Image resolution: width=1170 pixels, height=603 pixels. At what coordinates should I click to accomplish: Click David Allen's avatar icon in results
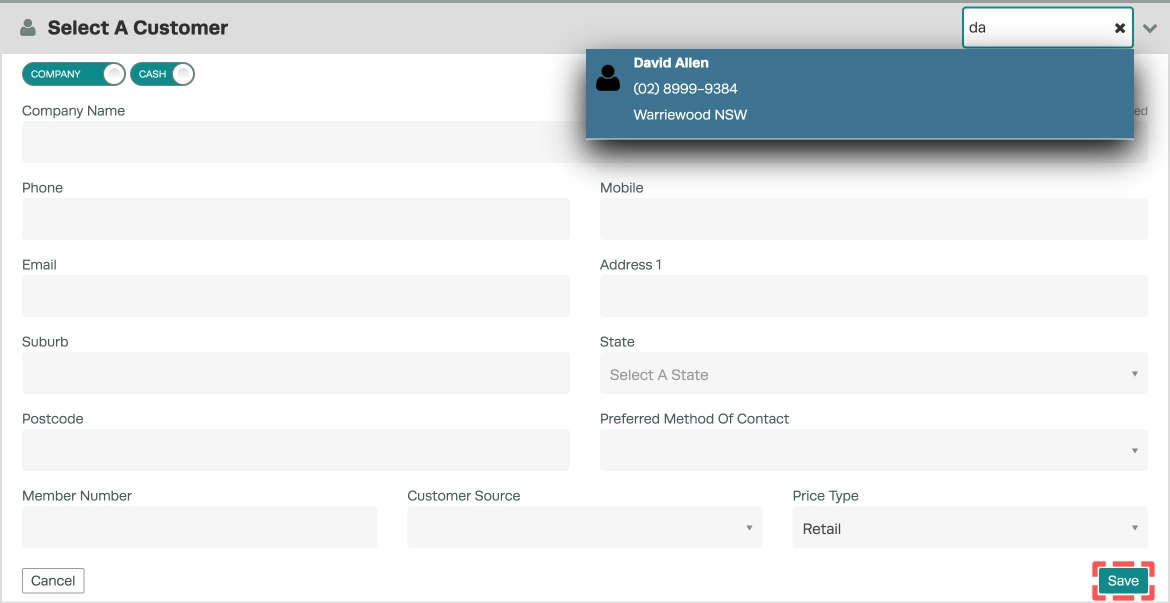608,78
